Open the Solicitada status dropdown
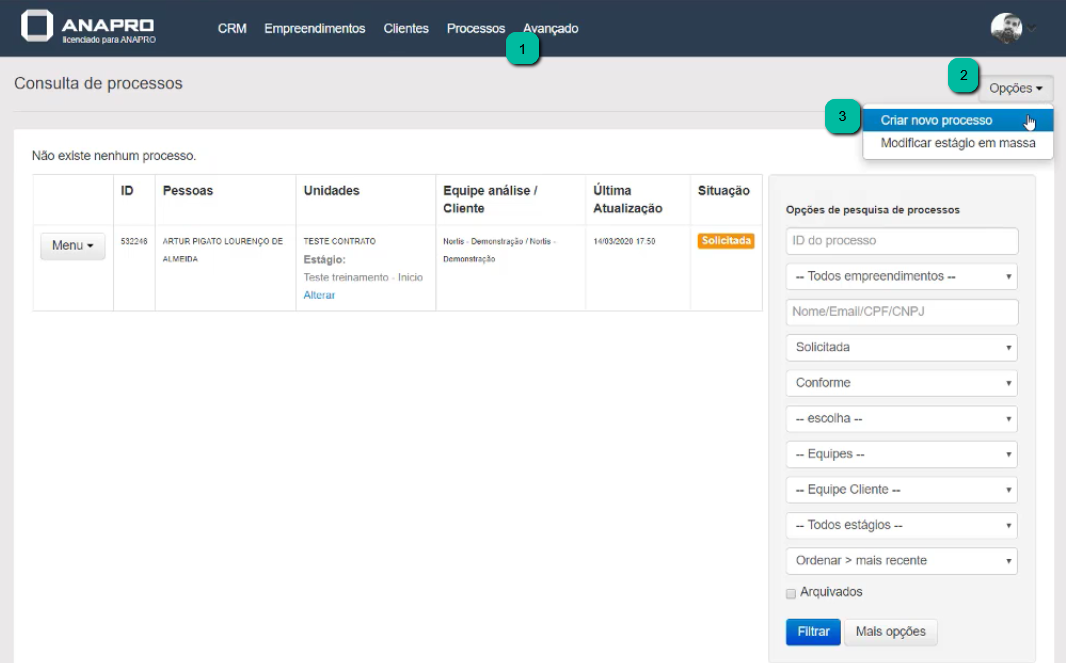 901,347
